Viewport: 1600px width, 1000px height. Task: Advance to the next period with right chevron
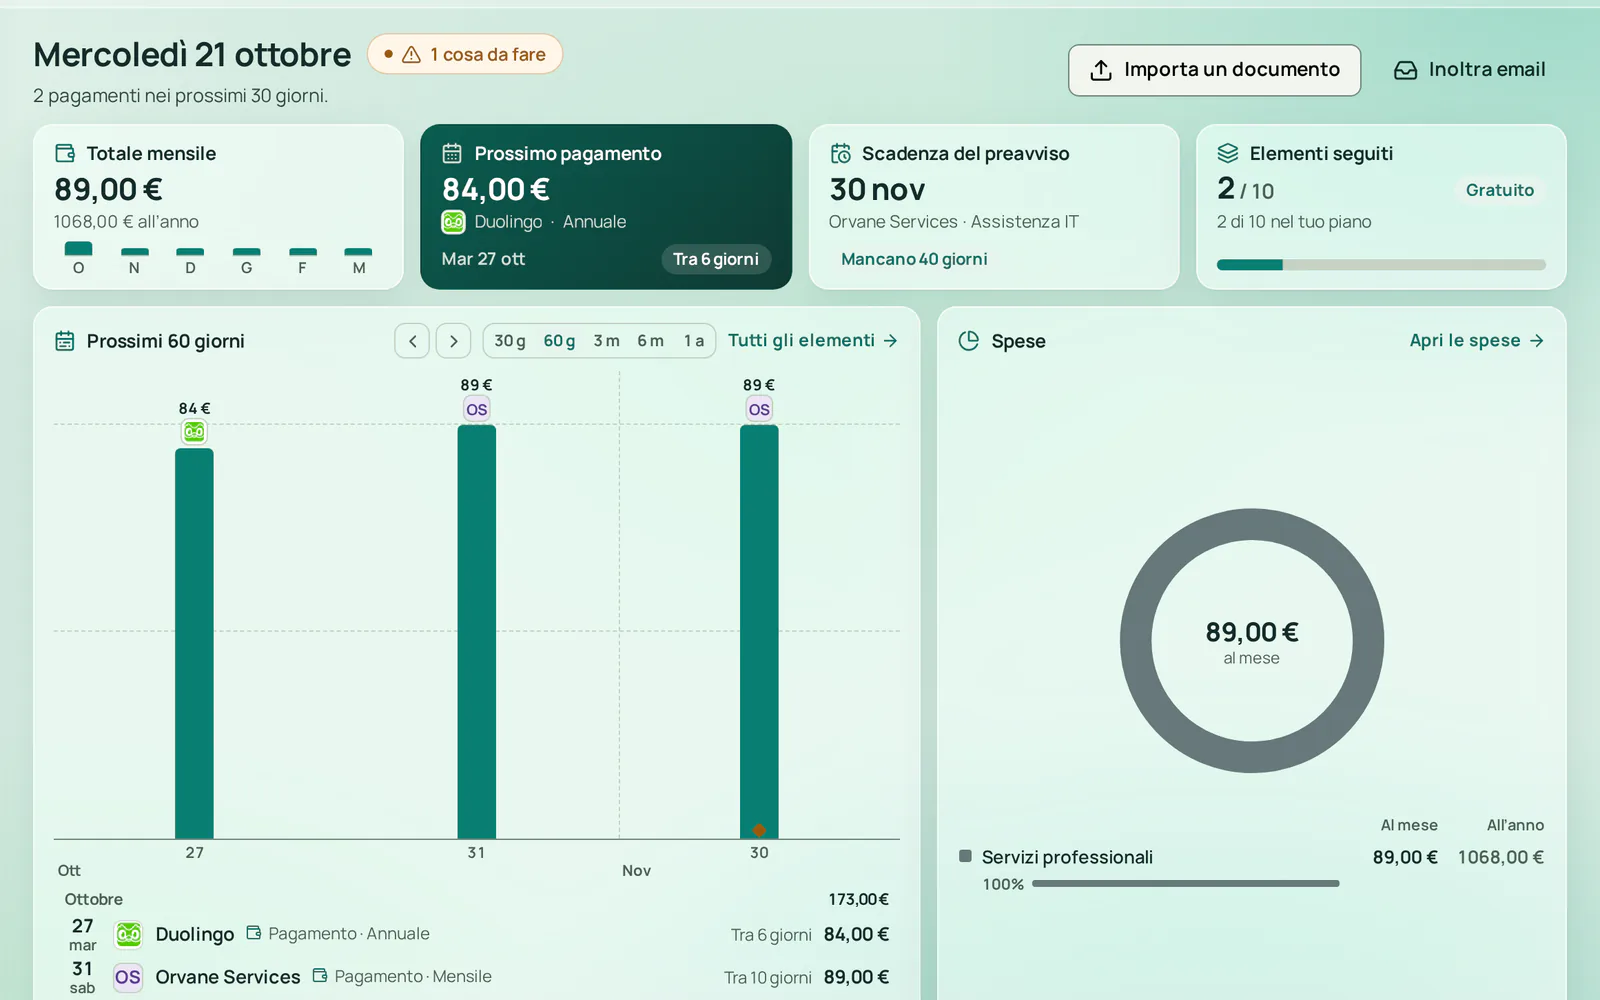(454, 341)
